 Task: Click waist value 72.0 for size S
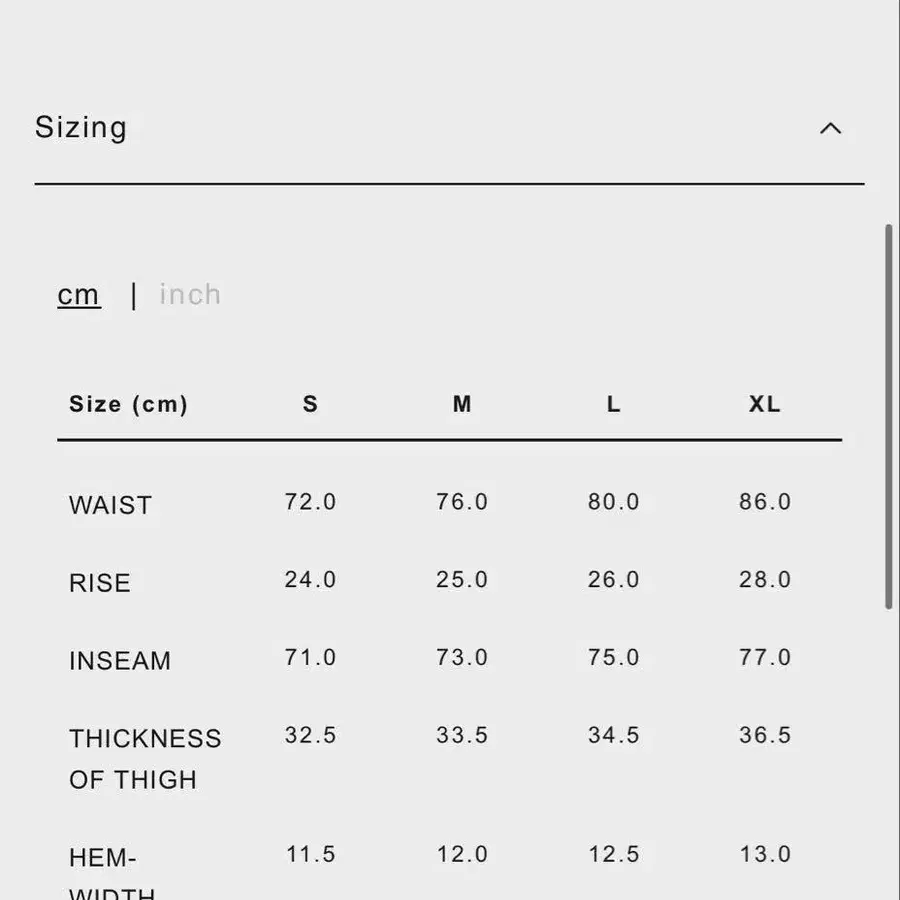click(x=310, y=502)
